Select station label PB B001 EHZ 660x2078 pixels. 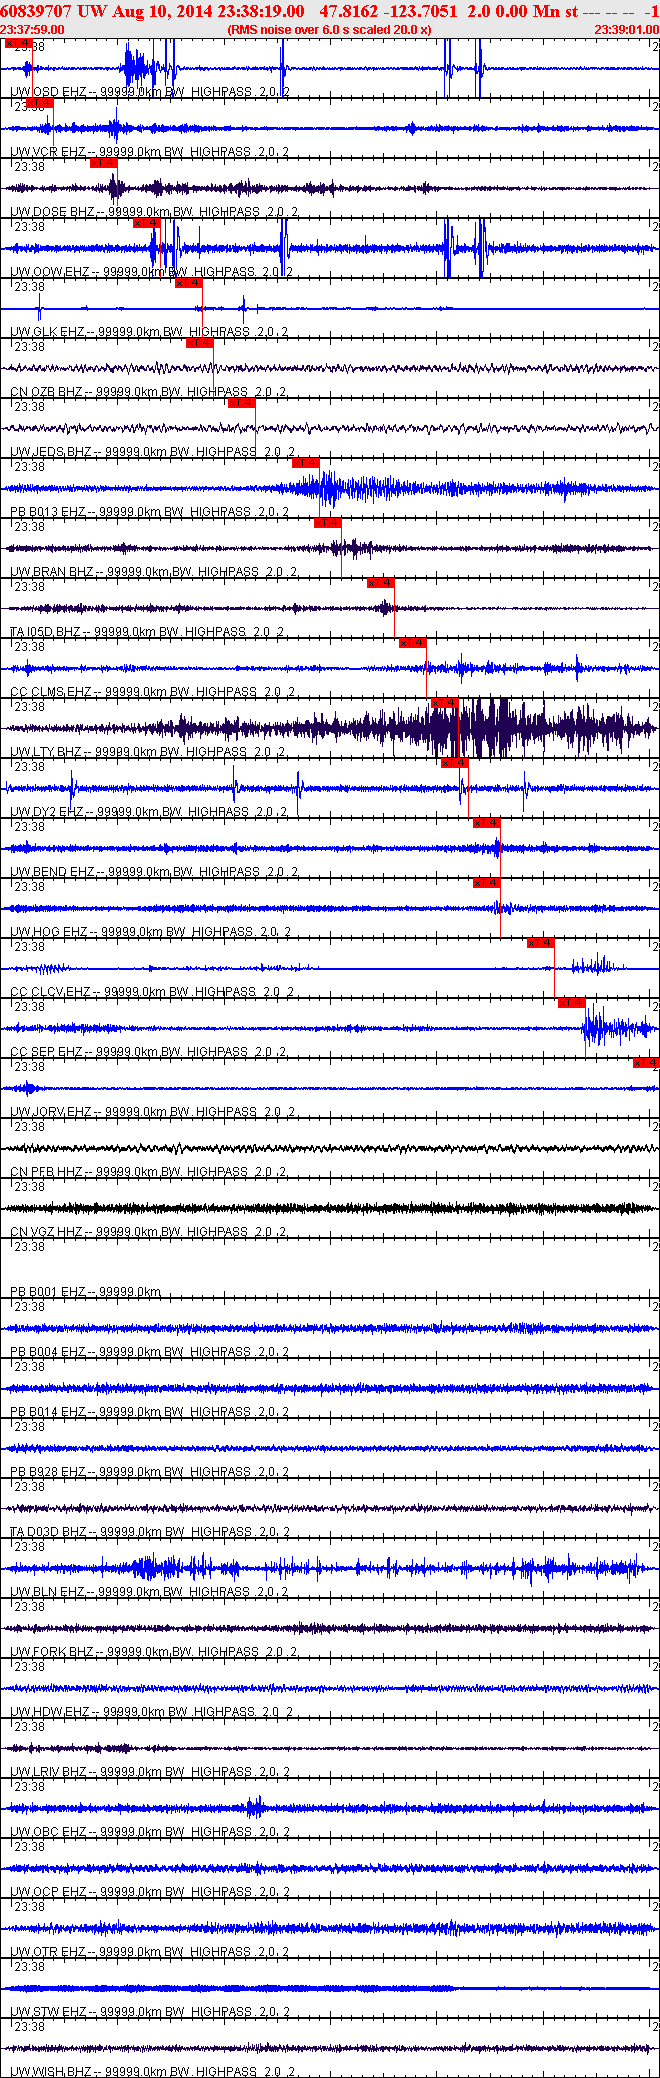click(48, 1292)
